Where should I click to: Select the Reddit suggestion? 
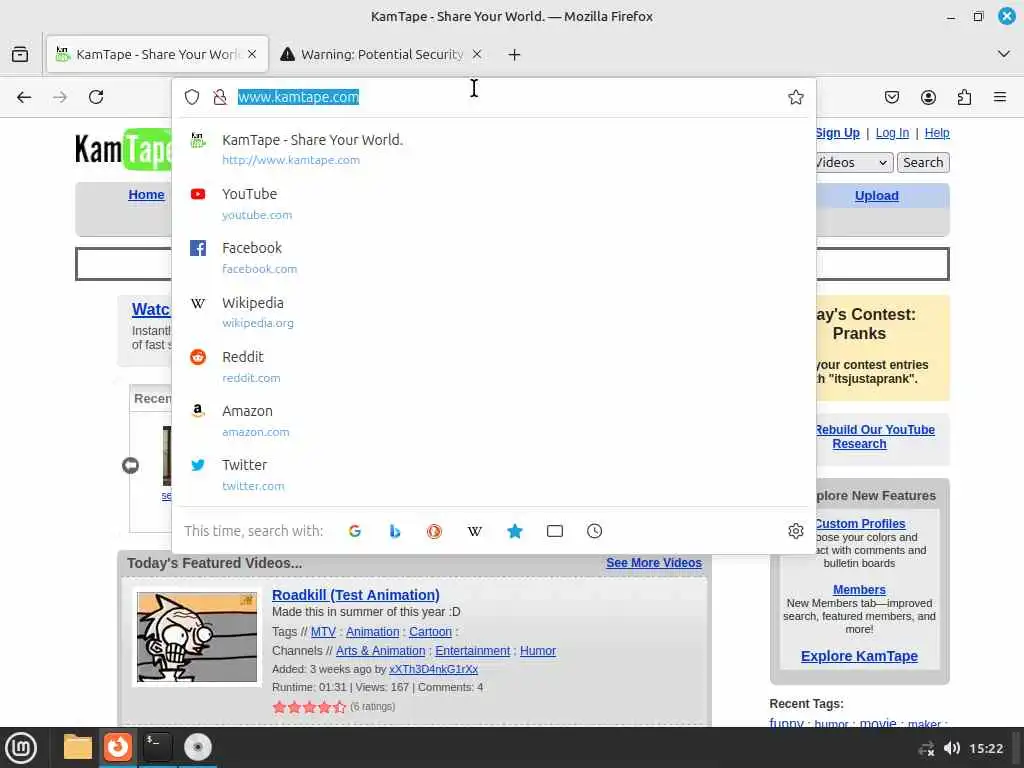pos(494,366)
